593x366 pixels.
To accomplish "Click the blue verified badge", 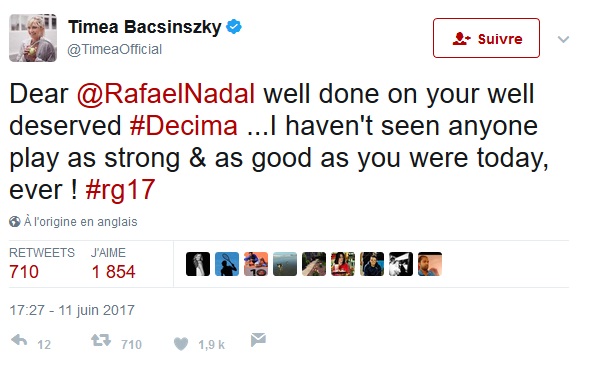I will click(x=234, y=27).
